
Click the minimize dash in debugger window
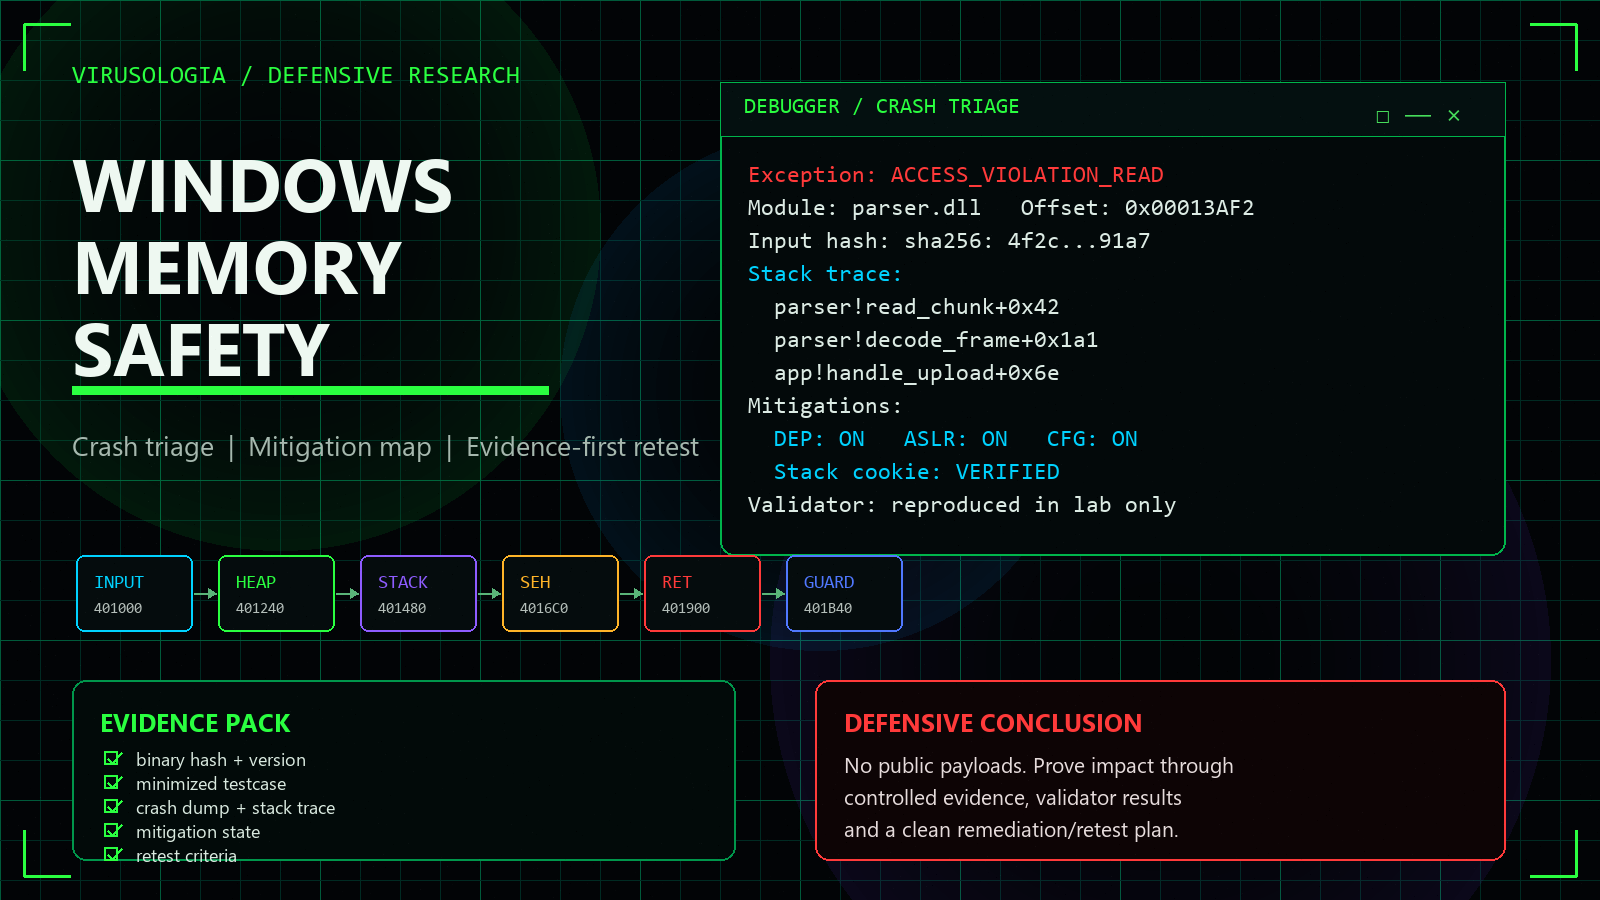pos(1418,117)
